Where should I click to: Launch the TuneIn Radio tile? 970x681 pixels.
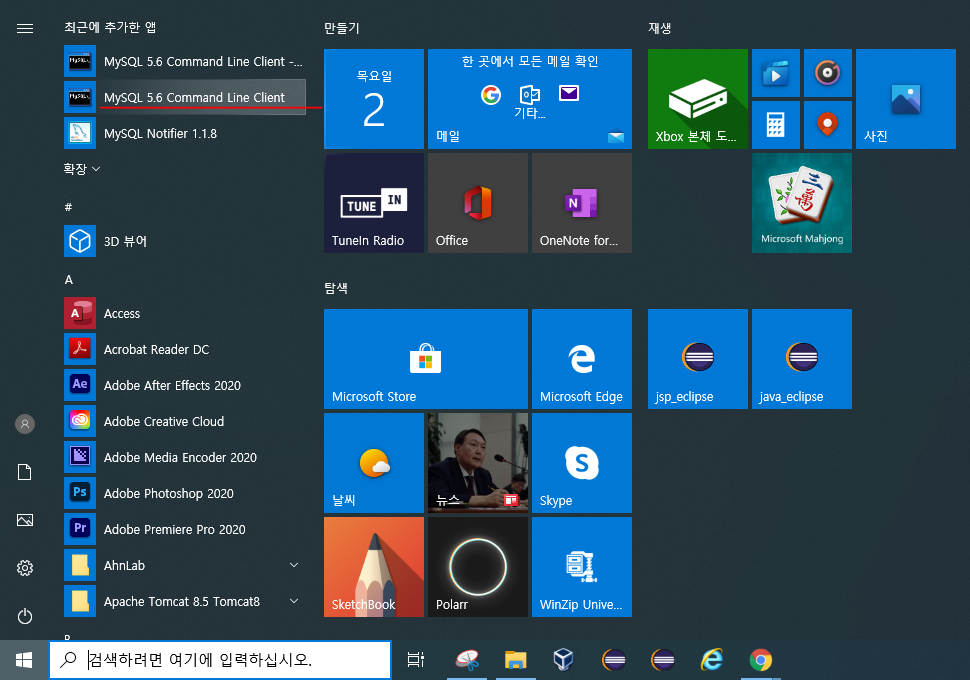[x=374, y=203]
